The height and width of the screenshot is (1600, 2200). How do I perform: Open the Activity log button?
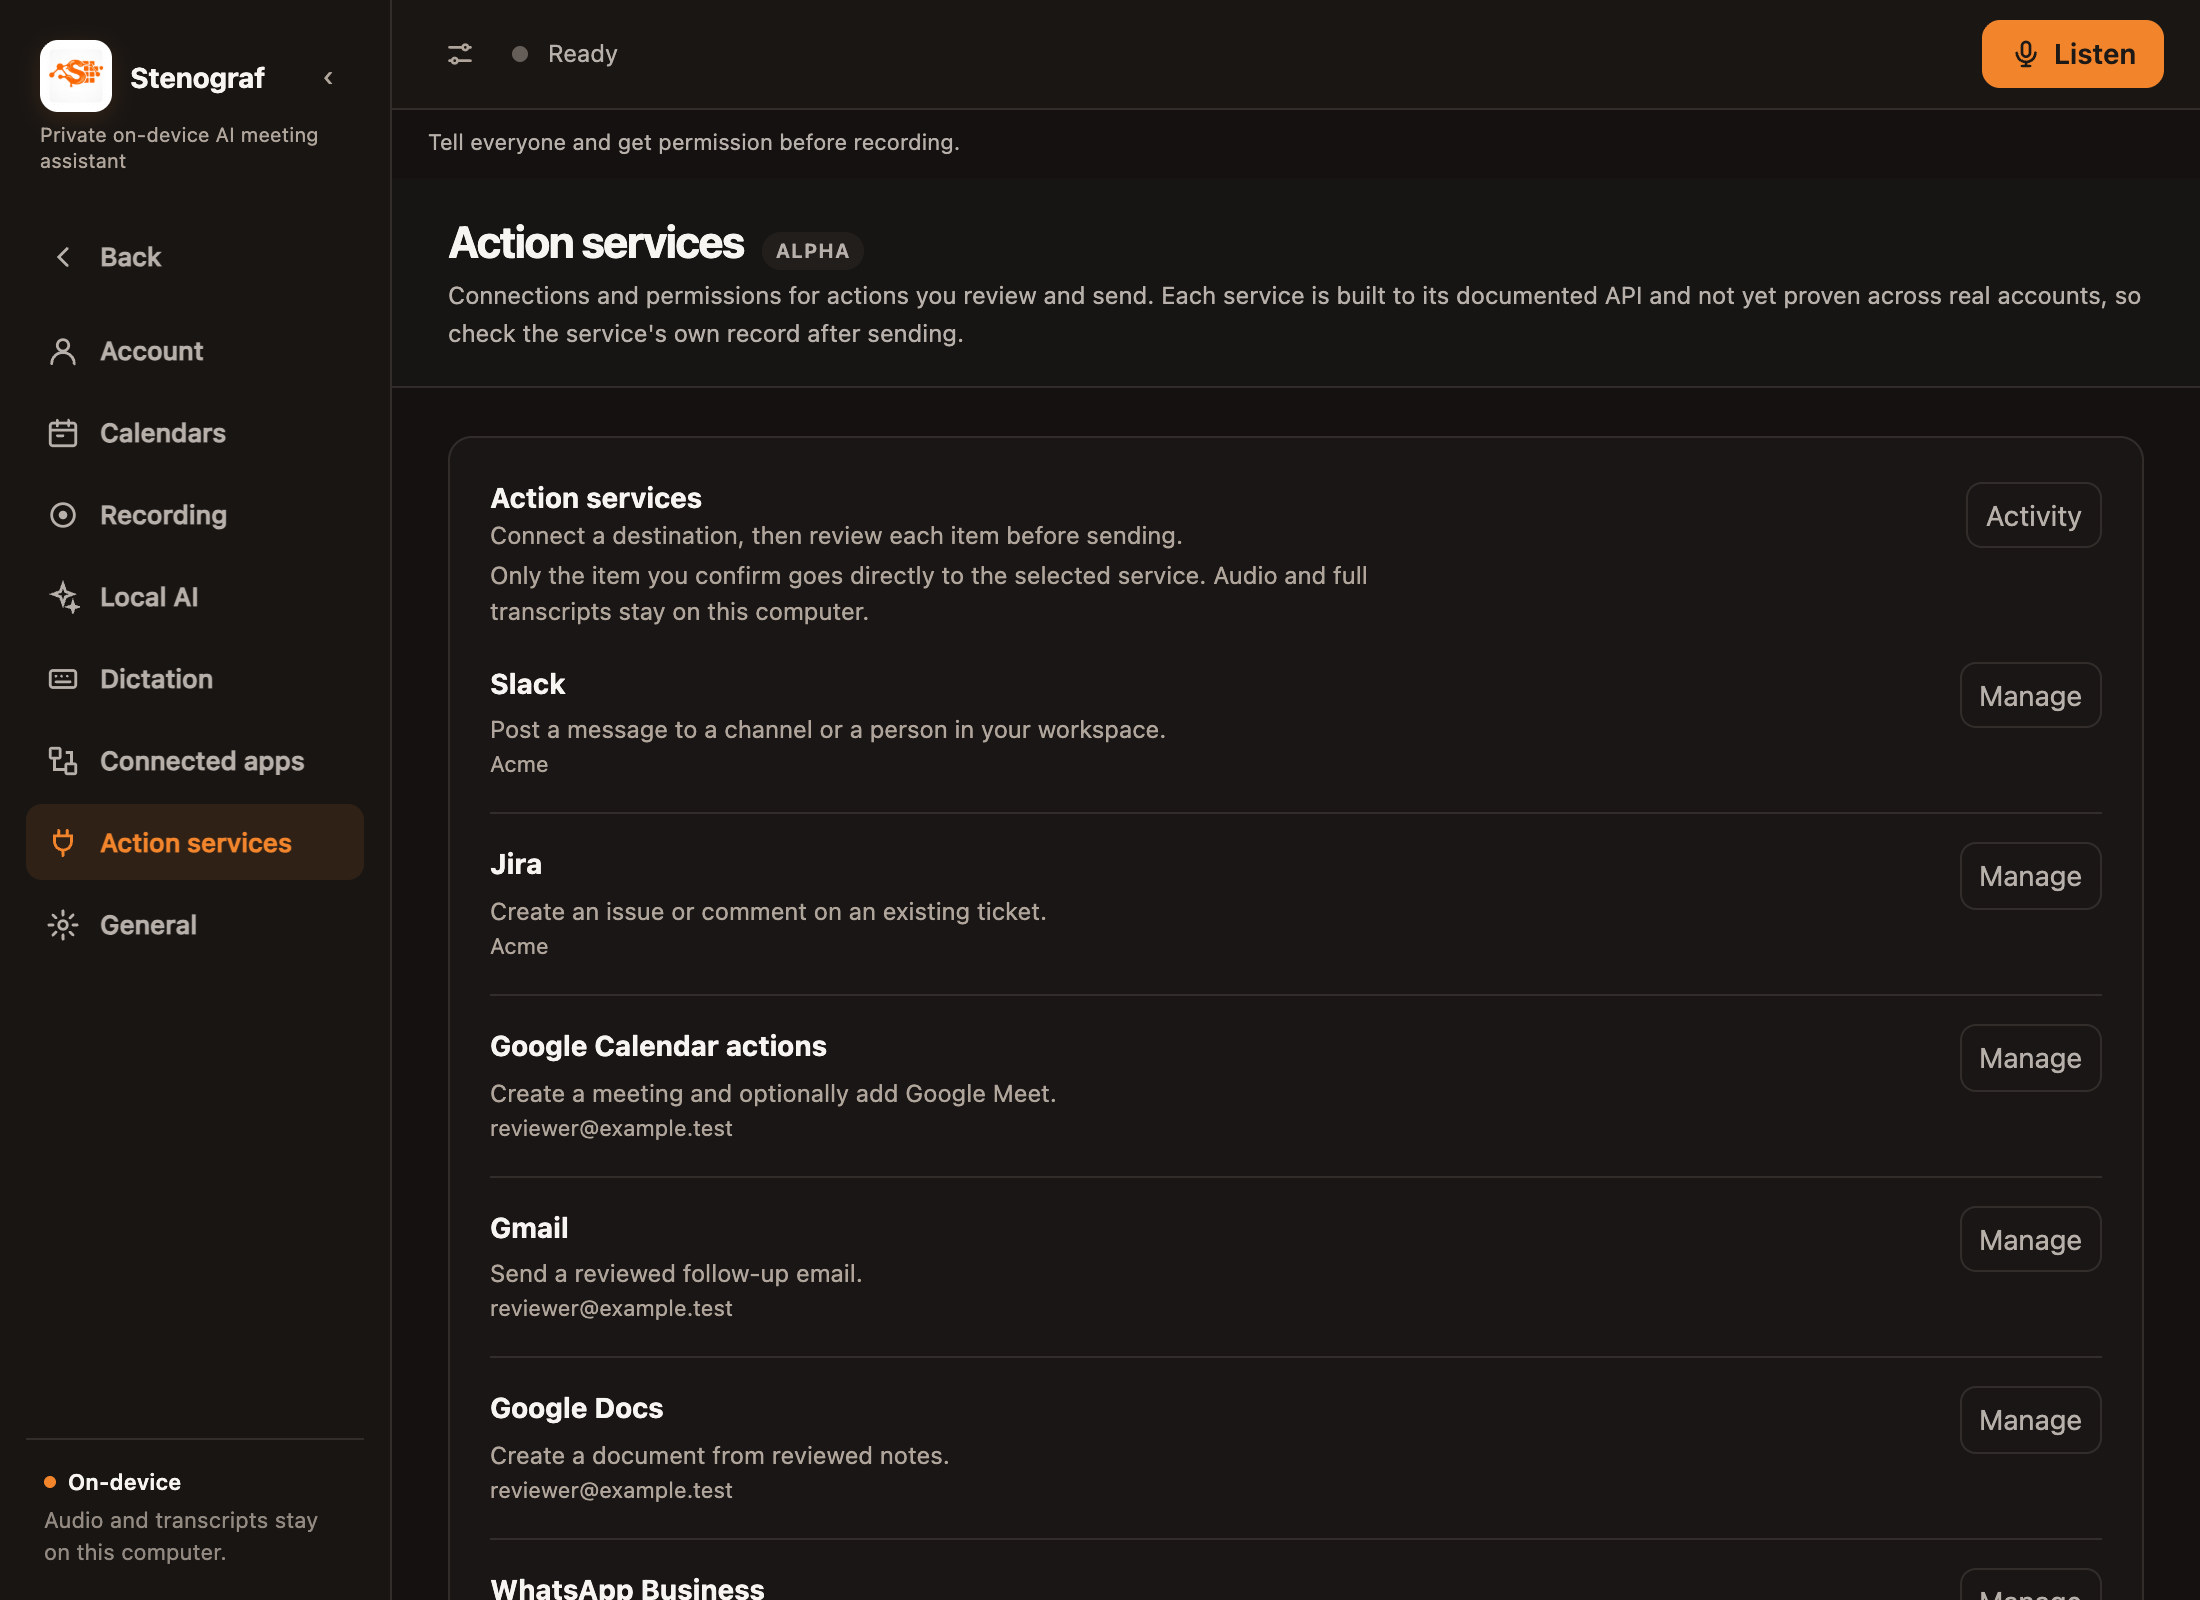tap(2033, 516)
